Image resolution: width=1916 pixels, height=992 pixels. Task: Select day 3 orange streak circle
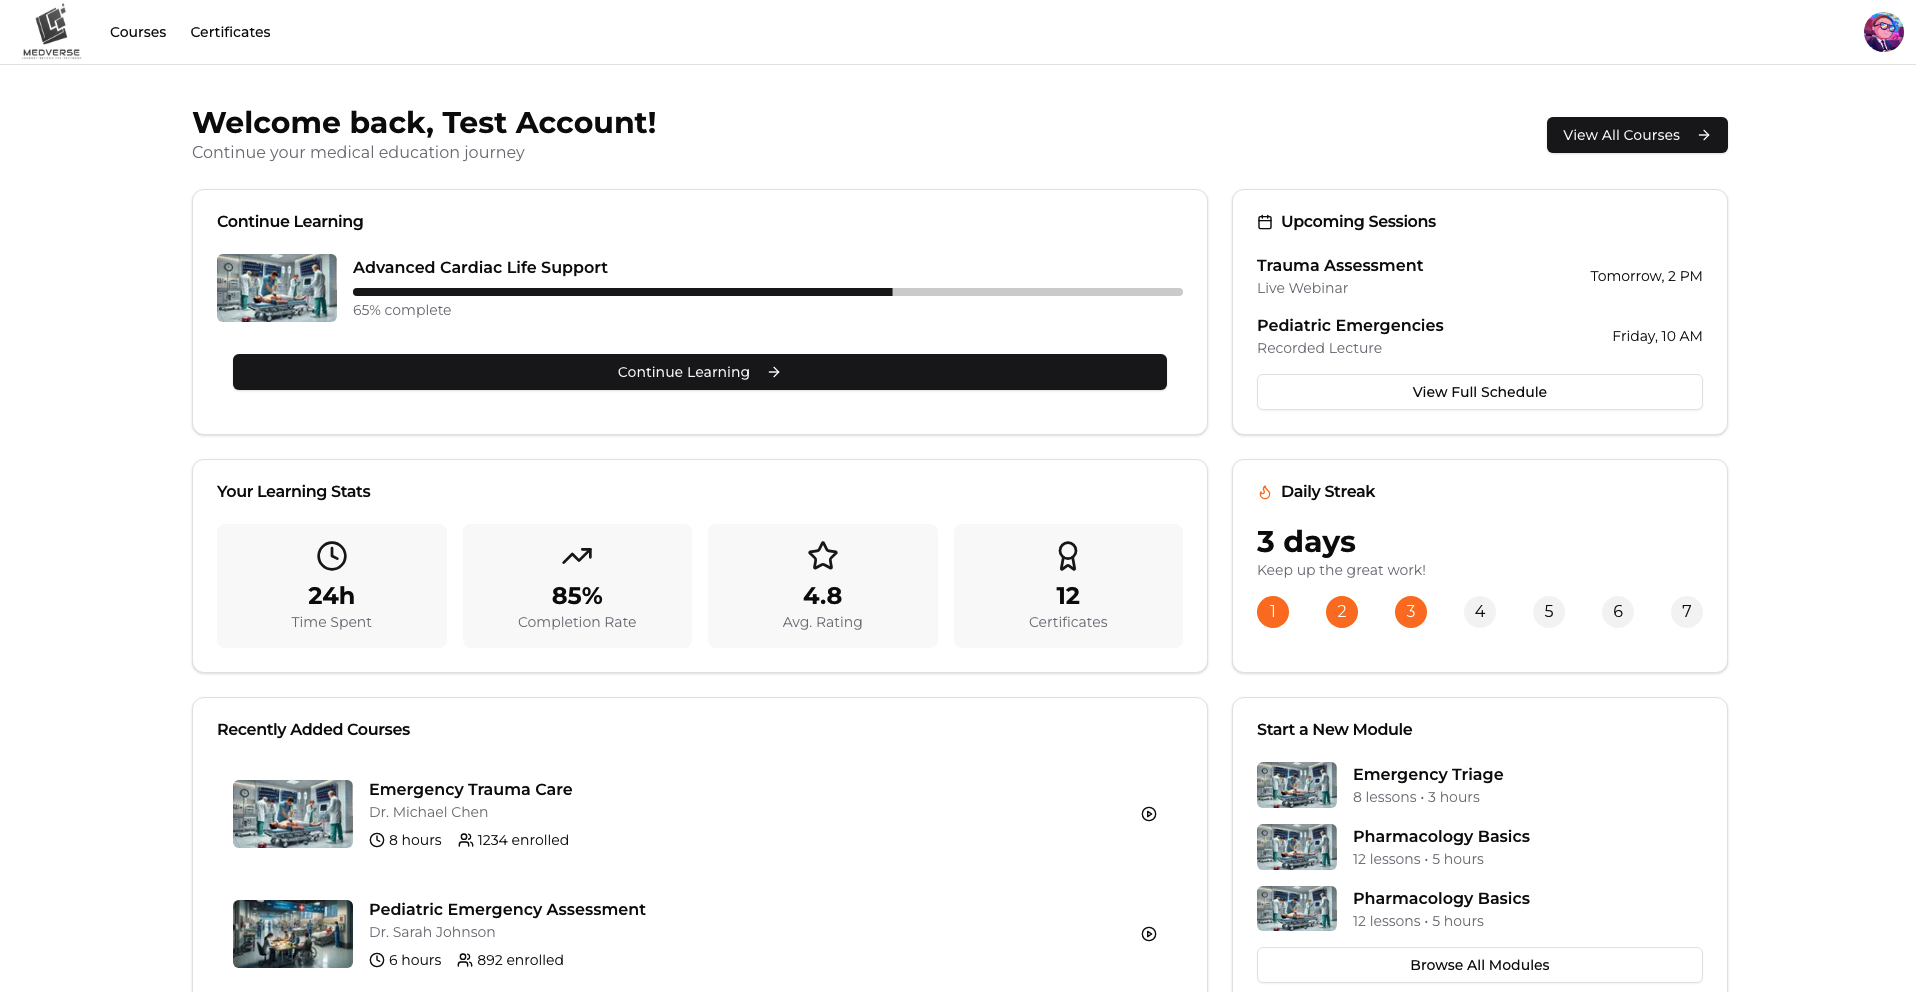1411,612
